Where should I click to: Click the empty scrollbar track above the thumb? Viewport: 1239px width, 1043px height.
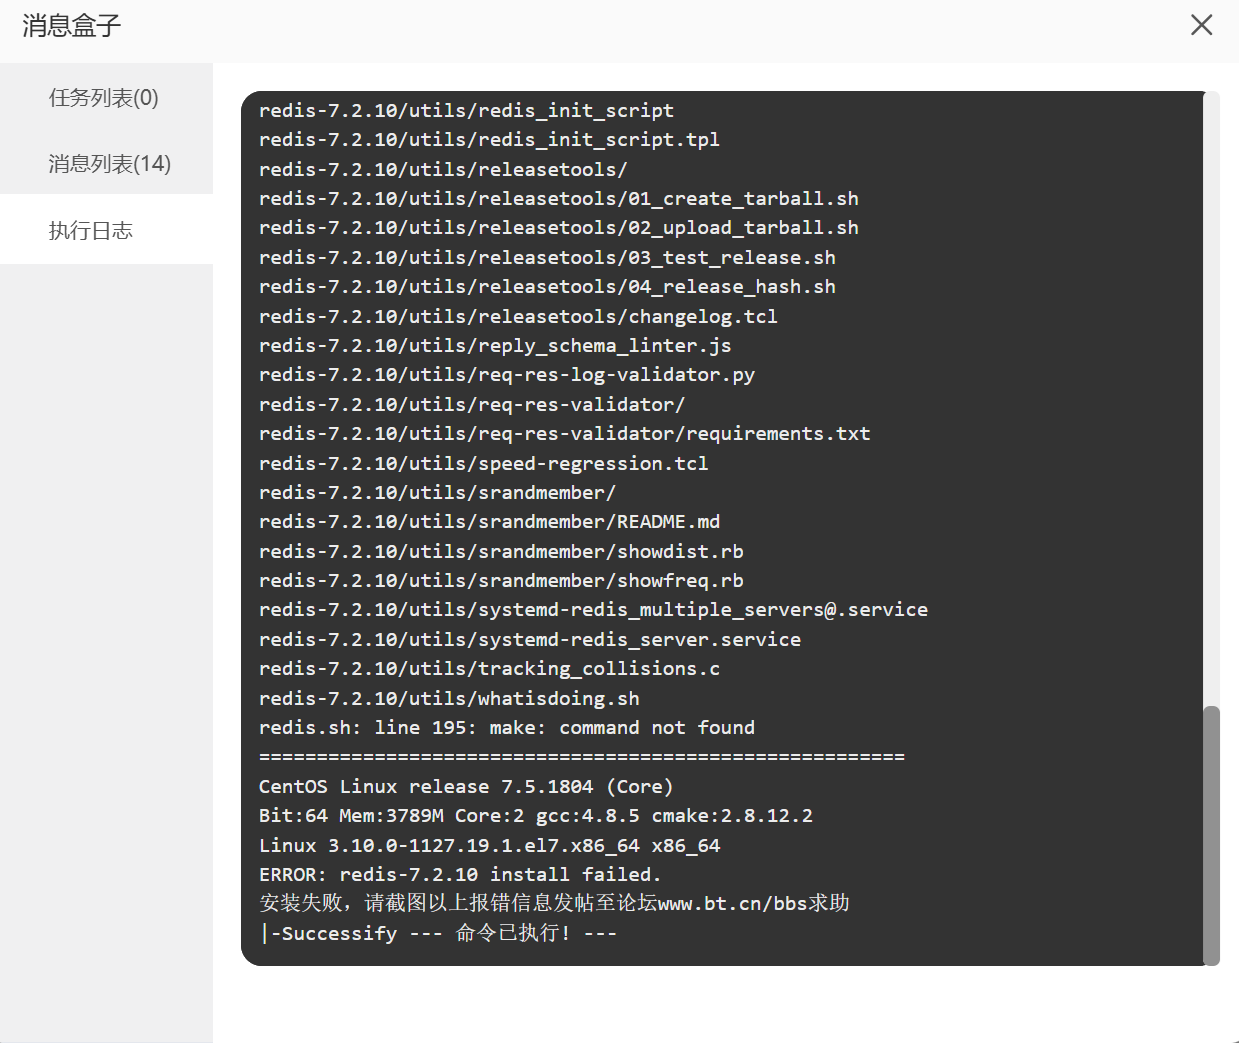click(1211, 400)
